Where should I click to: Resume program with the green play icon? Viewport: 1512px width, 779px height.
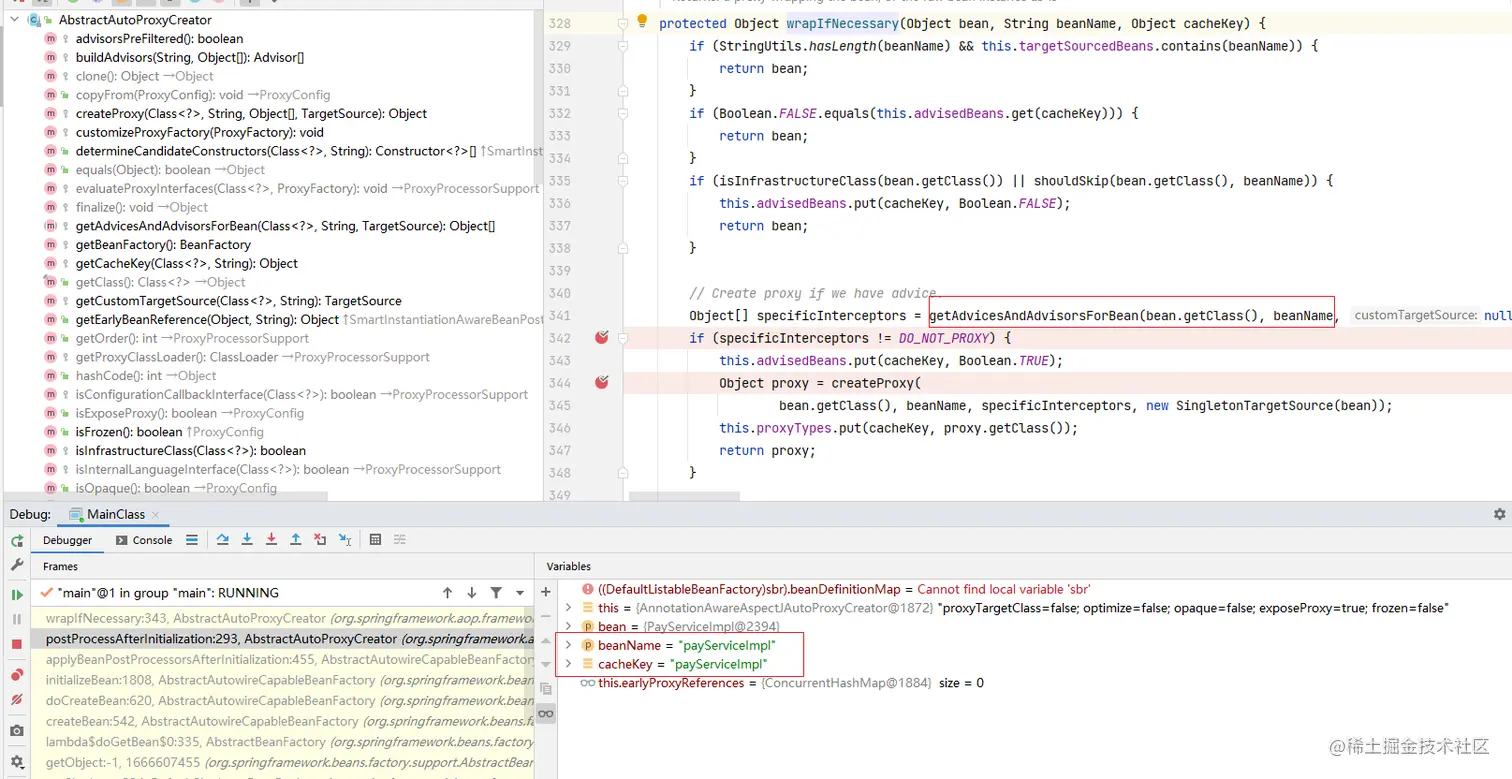pyautogui.click(x=17, y=594)
